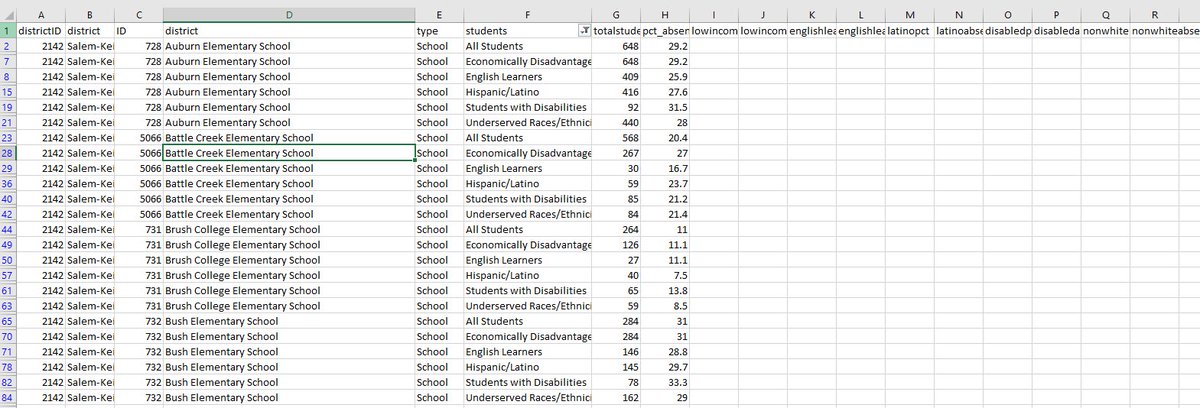Click Salem-Kei district cell in row 63
The image size is (1200, 408).
point(89,306)
